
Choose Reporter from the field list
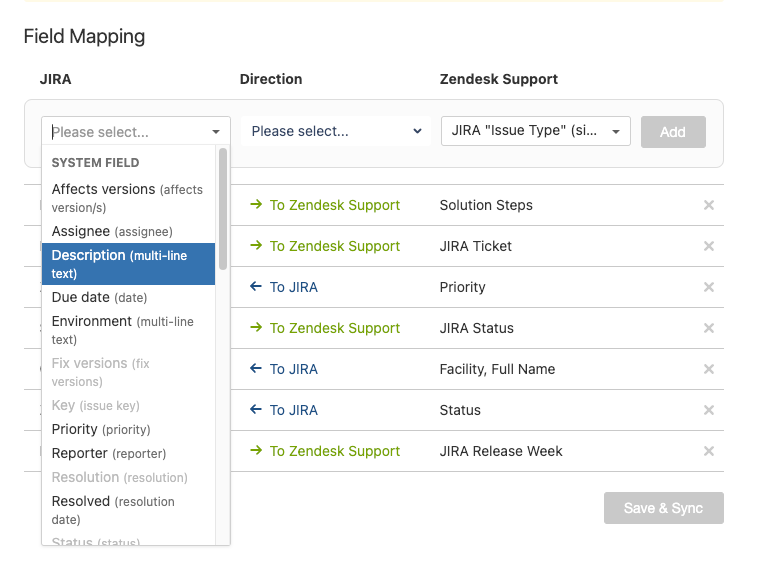point(128,453)
